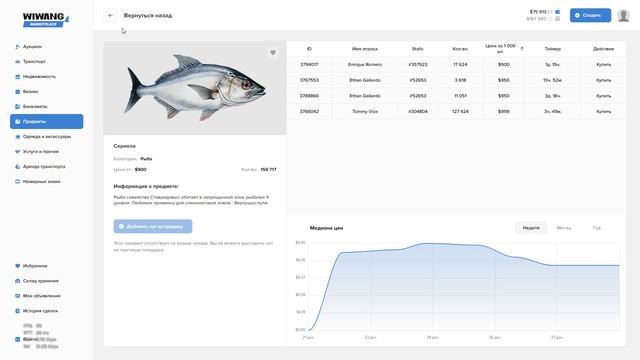This screenshot has width=640, height=360.
Task: Click the category value Рыба
Action: [146, 159]
